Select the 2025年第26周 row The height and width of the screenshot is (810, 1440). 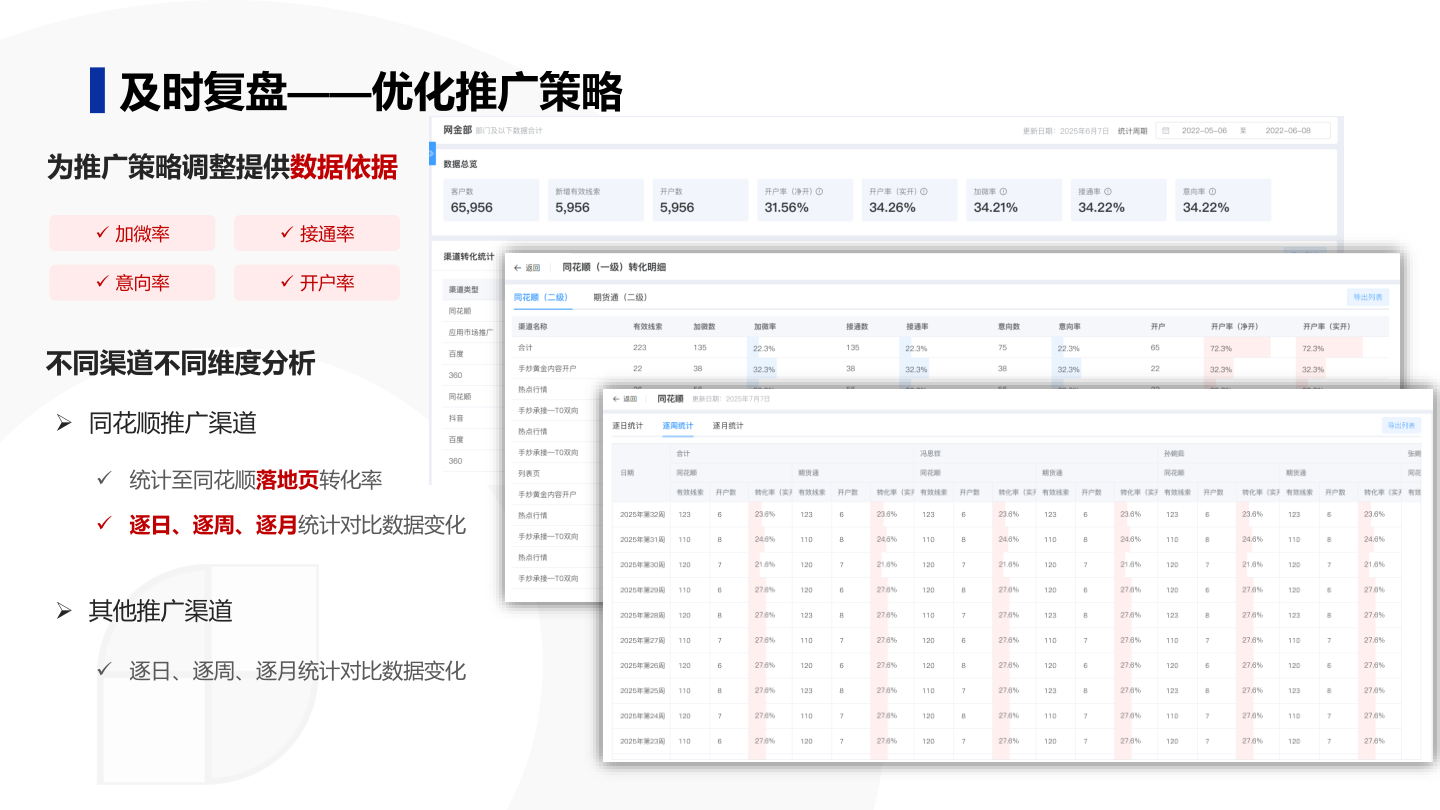click(x=1014, y=665)
